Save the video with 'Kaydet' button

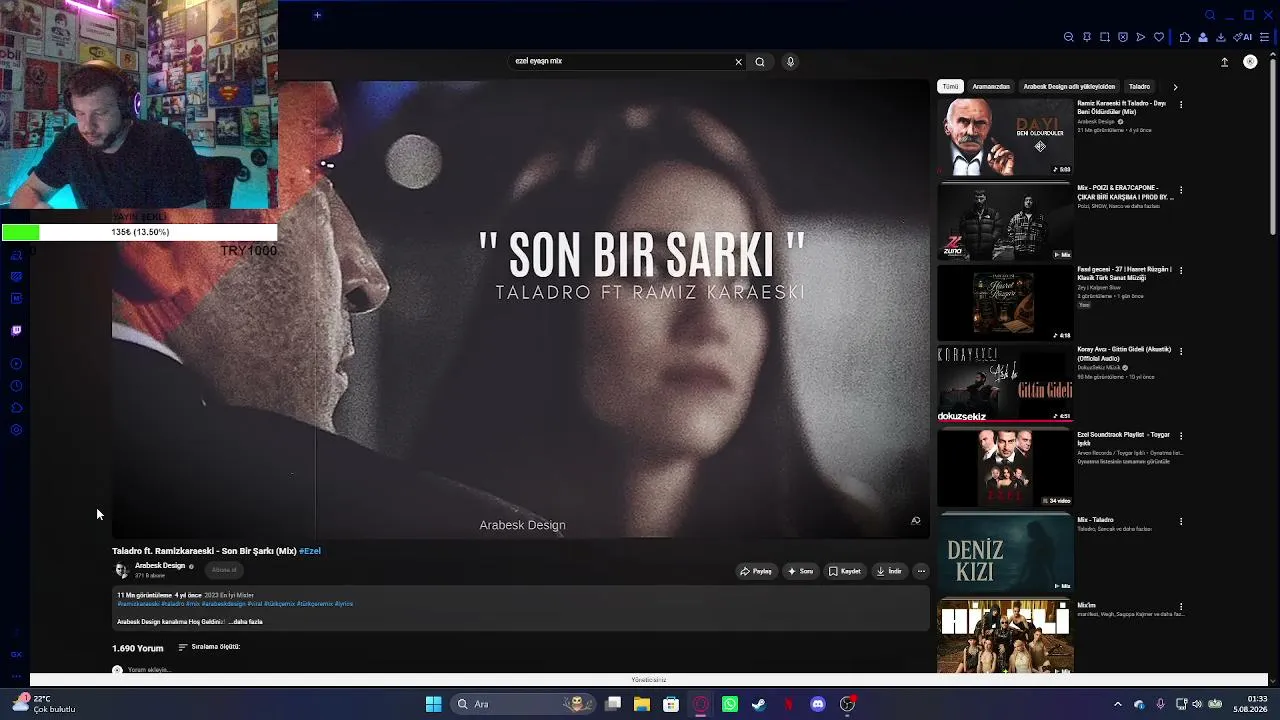click(x=845, y=571)
